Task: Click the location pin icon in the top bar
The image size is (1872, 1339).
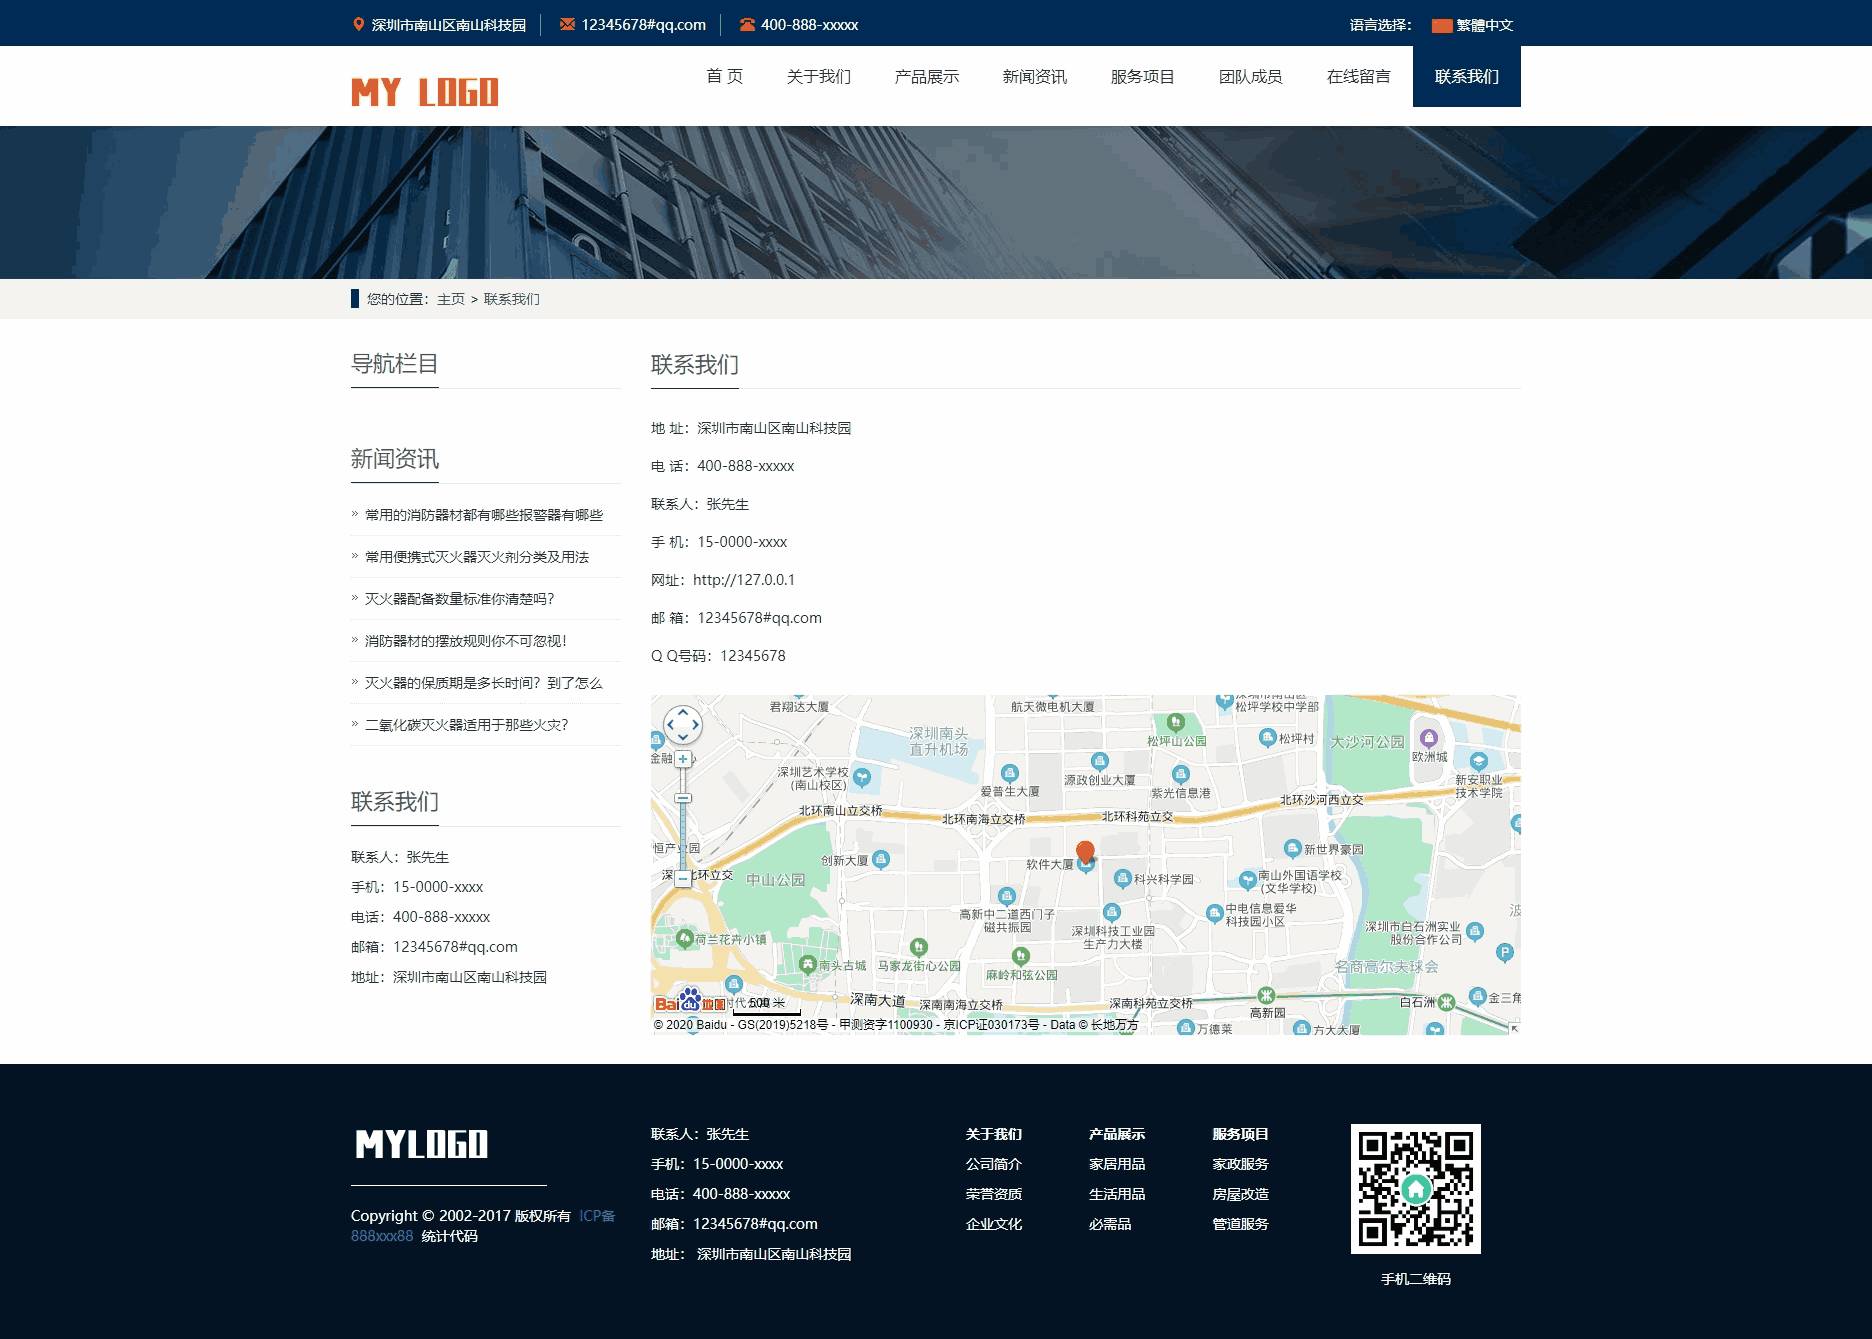Action: (x=359, y=24)
